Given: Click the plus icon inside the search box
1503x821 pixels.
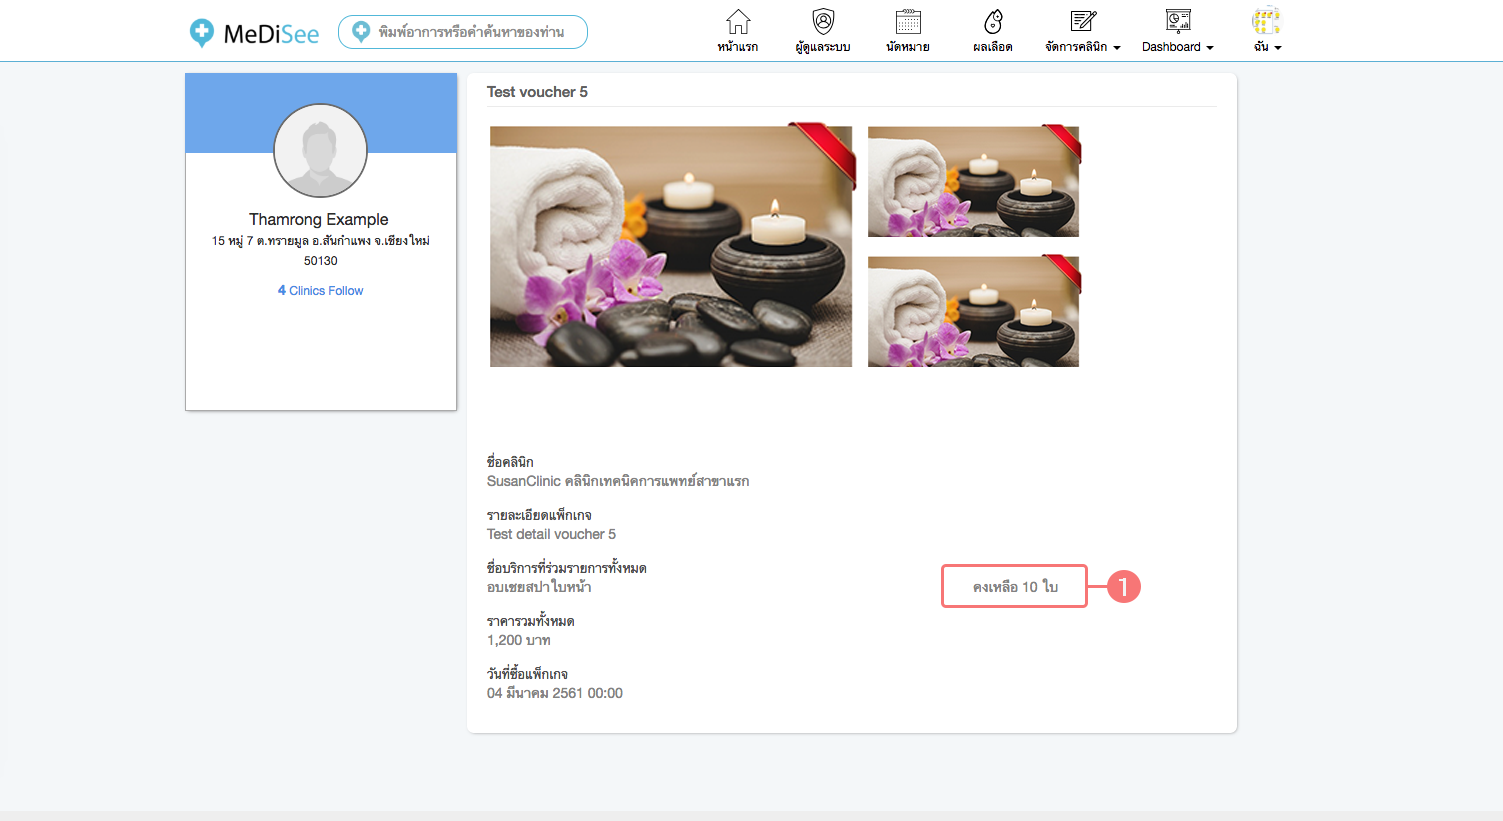Looking at the screenshot, I should pyautogui.click(x=361, y=32).
